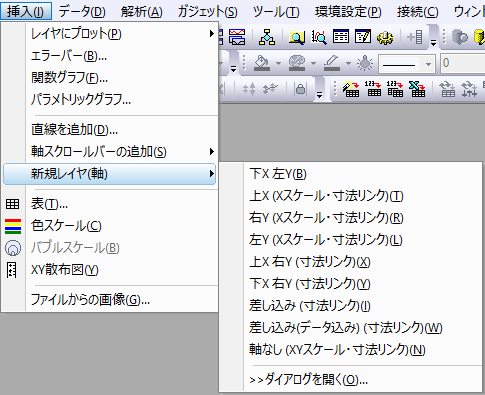
Task: Open the 環境設定(P) menu
Action: [x=348, y=12]
